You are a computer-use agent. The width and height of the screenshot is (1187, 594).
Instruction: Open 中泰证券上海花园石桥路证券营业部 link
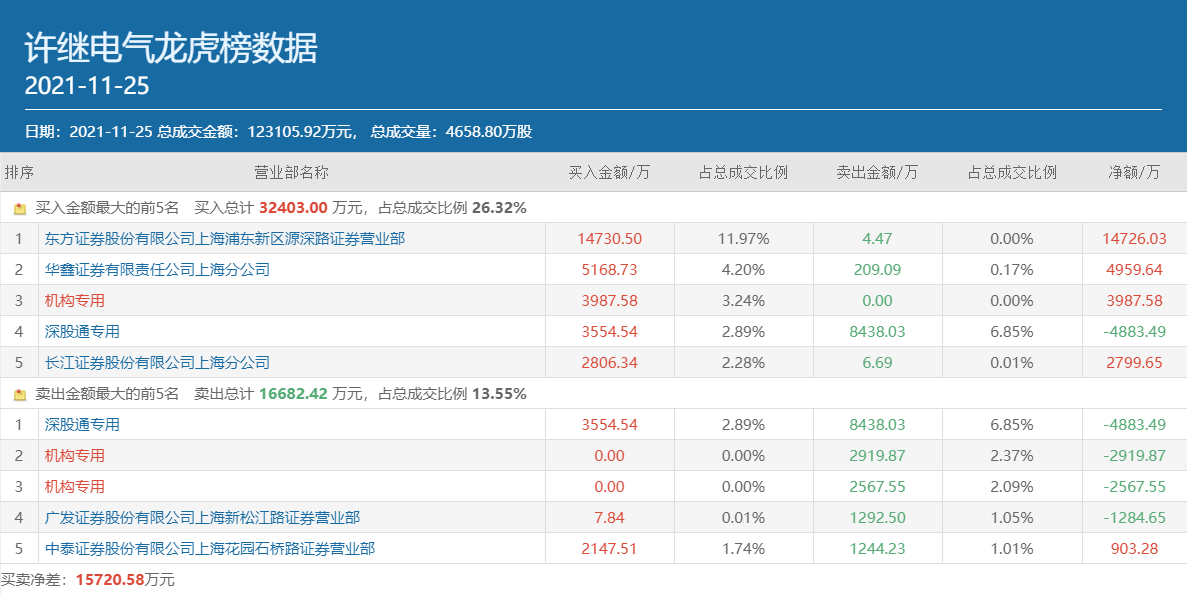(210, 549)
